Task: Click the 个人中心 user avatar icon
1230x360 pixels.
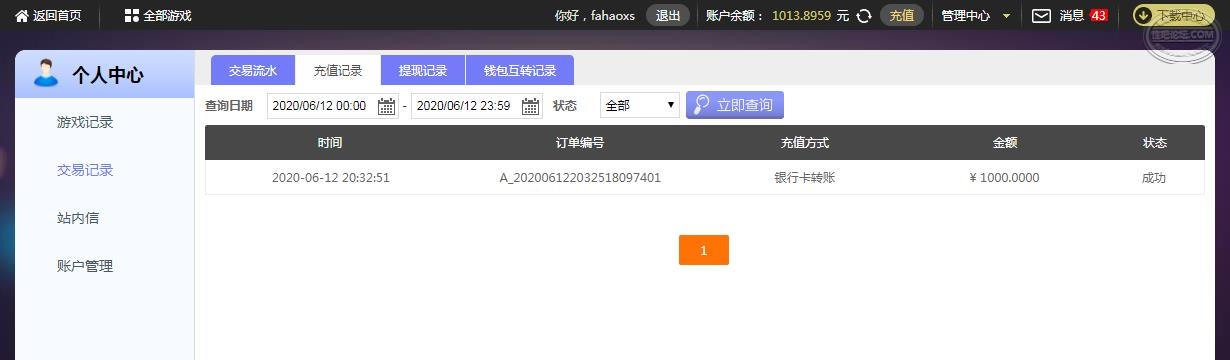Action: pyautogui.click(x=46, y=73)
